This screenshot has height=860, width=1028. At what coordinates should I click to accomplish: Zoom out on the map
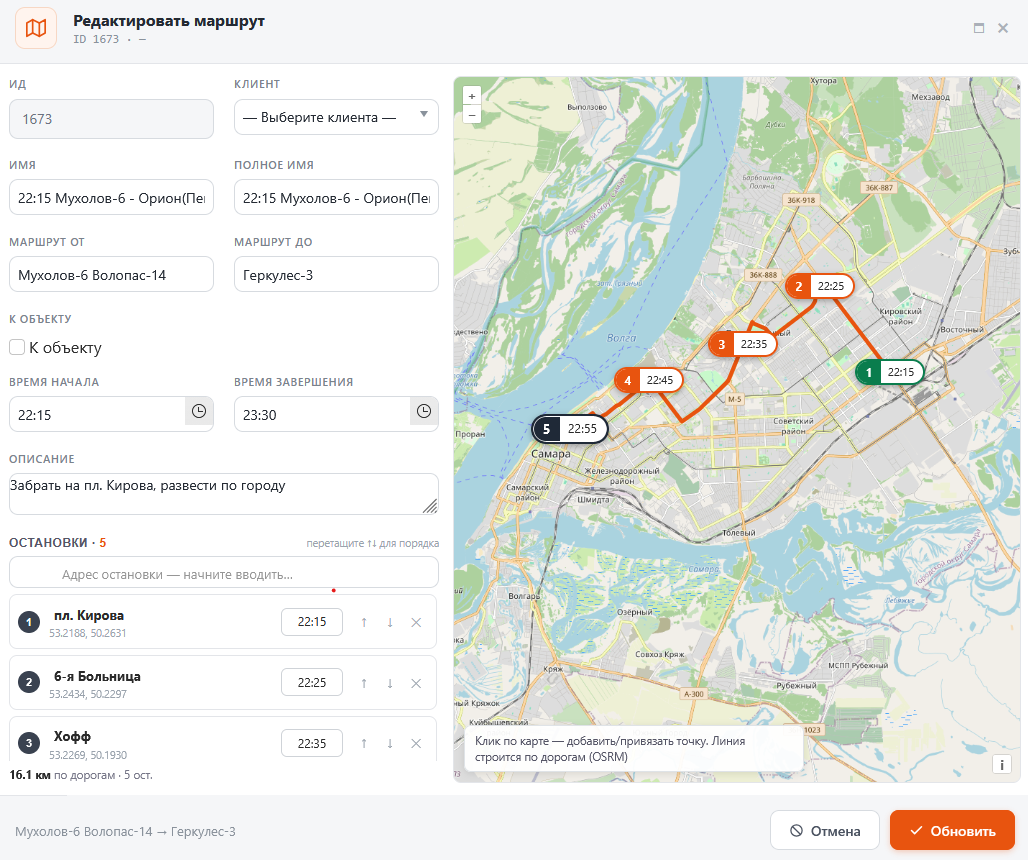(471, 115)
